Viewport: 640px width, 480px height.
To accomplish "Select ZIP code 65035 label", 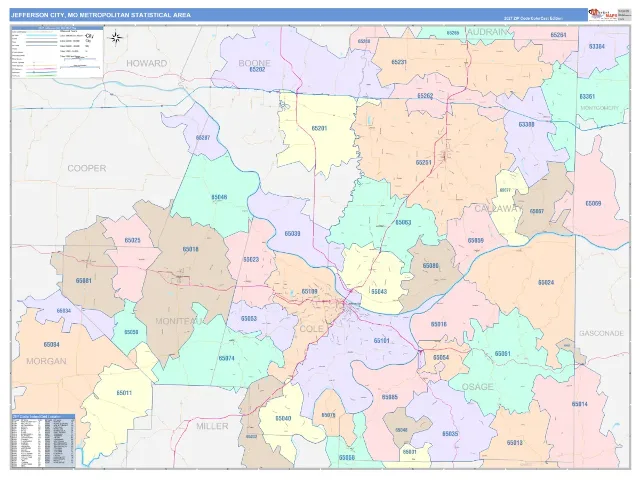I will click(450, 433).
